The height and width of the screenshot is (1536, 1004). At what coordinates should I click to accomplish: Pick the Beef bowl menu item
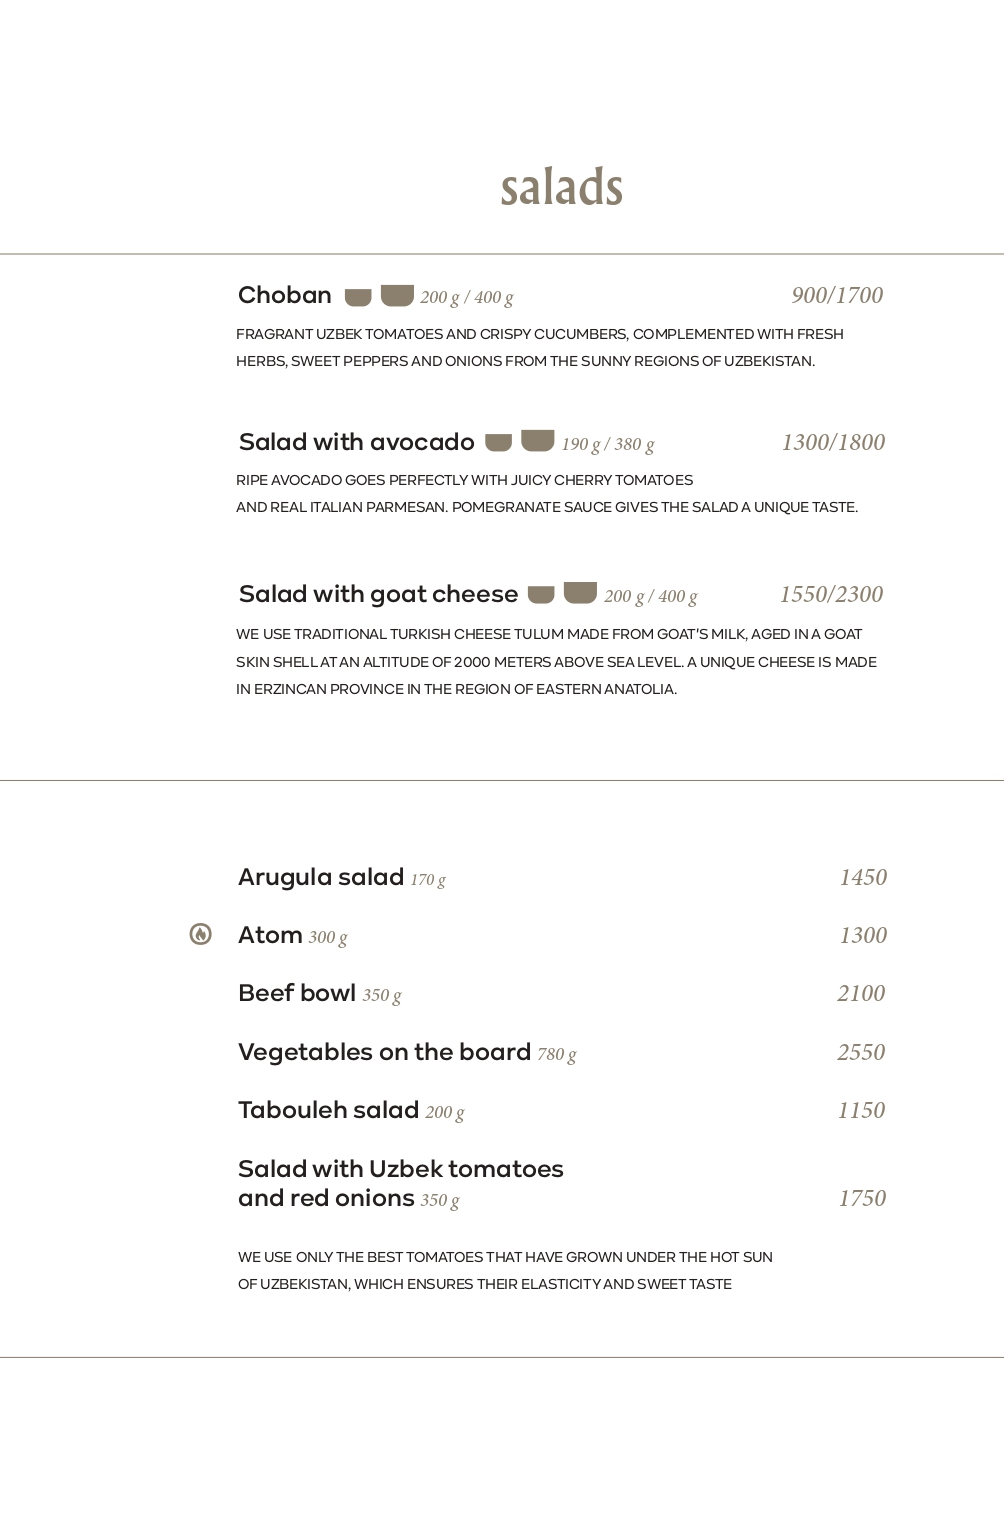click(297, 993)
